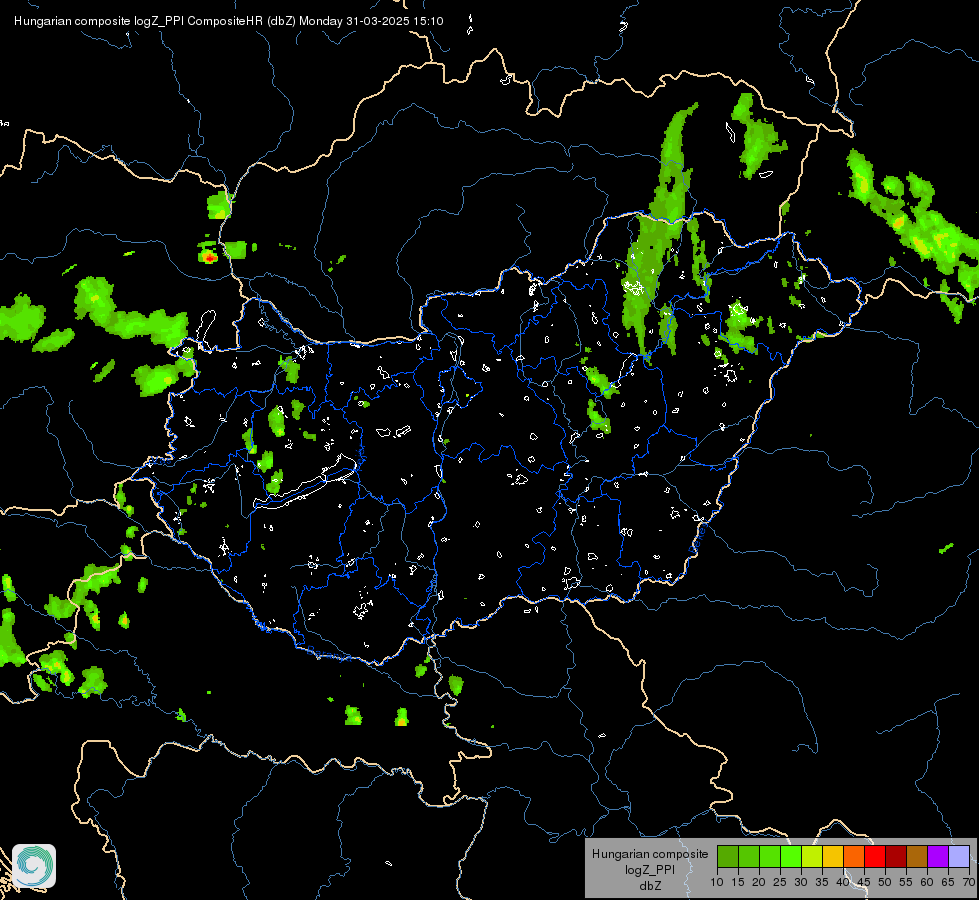
Task: Click the '10' tick label on the color scale
Action: [717, 882]
